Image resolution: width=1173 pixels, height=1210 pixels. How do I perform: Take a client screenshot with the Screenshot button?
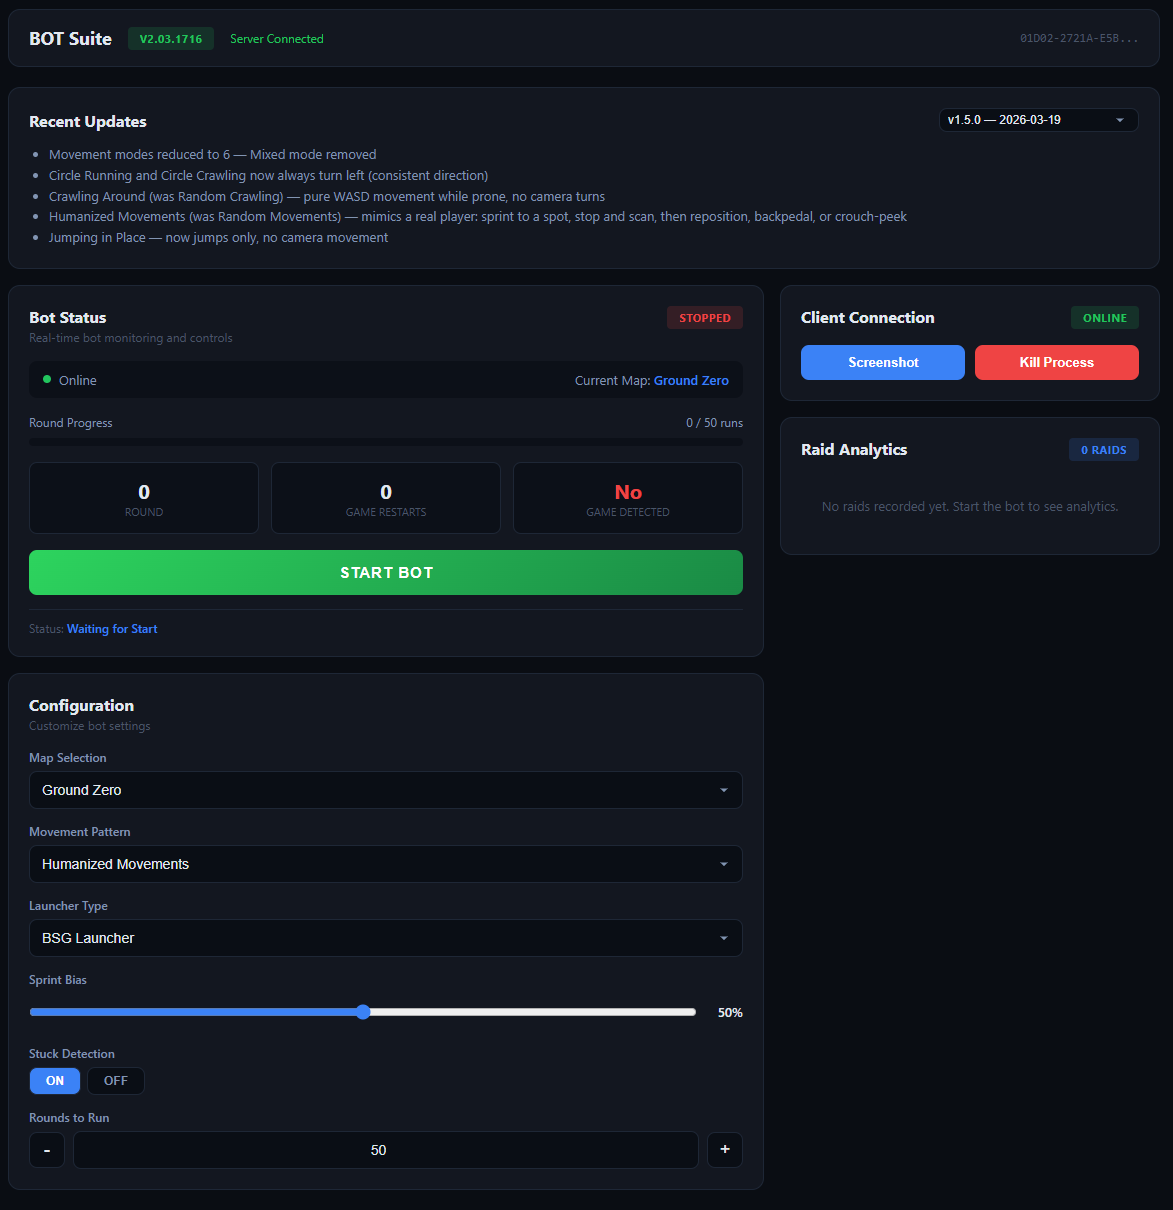pos(883,362)
